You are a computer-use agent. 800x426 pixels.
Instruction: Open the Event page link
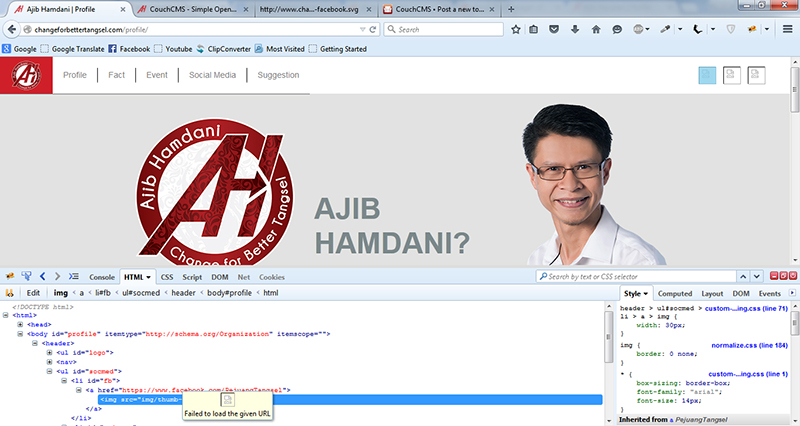pos(157,75)
